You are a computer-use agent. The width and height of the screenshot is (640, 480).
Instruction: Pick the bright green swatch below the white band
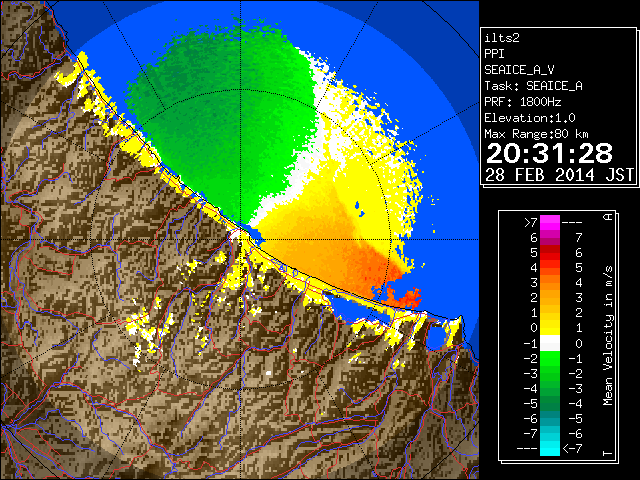(550, 358)
